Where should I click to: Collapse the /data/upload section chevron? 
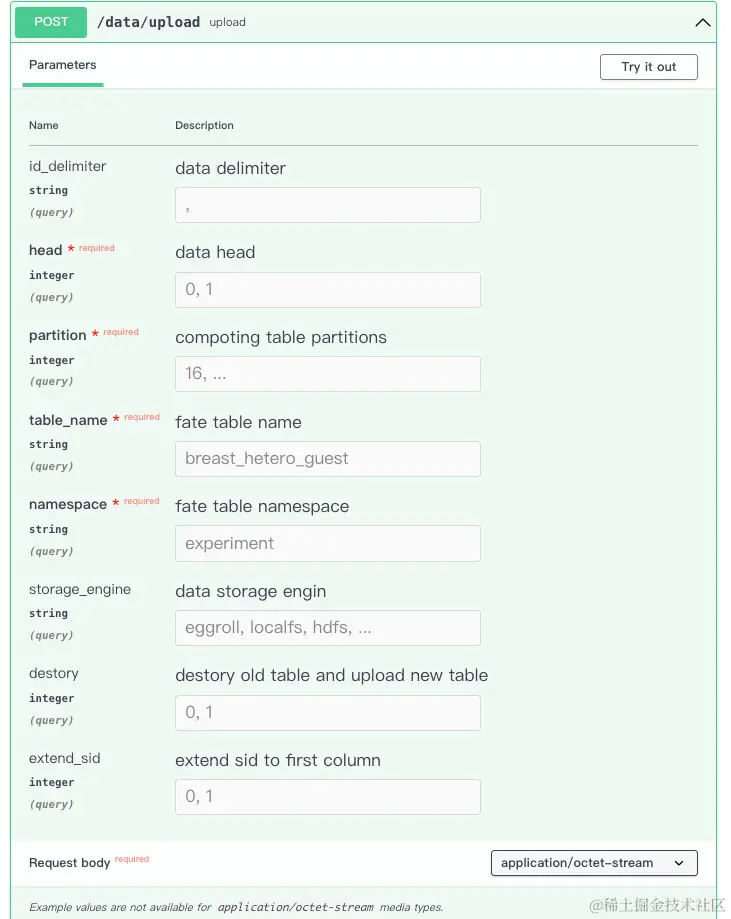coord(702,23)
